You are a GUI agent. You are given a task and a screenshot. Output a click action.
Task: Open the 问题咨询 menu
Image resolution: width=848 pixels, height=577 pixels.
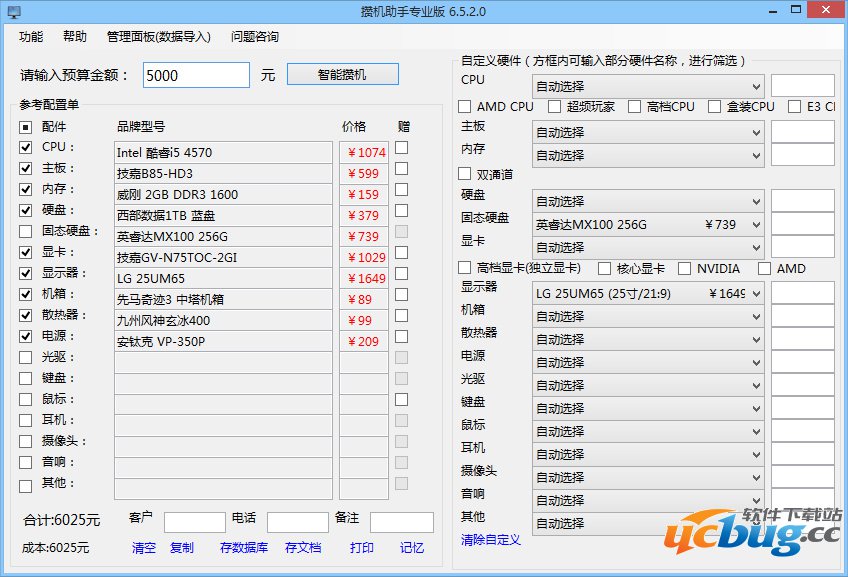[253, 35]
